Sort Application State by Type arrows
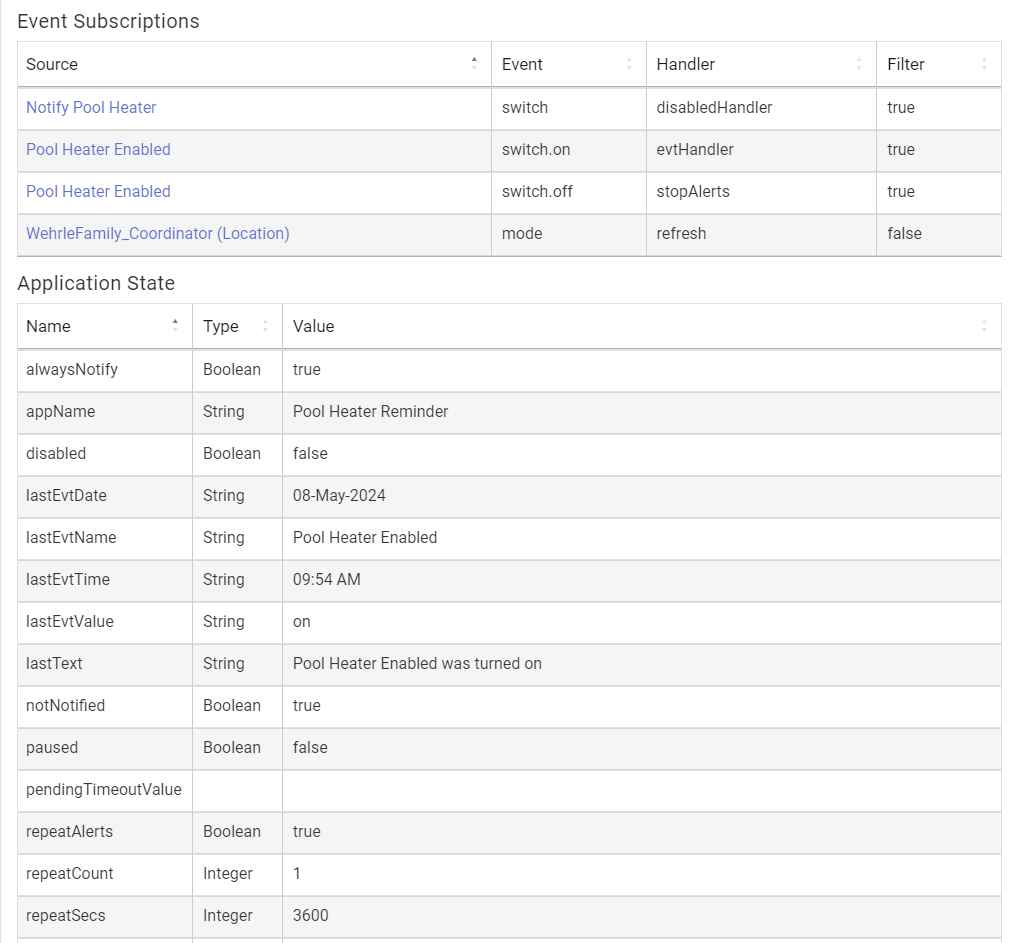The image size is (1015, 943). pyautogui.click(x=265, y=326)
